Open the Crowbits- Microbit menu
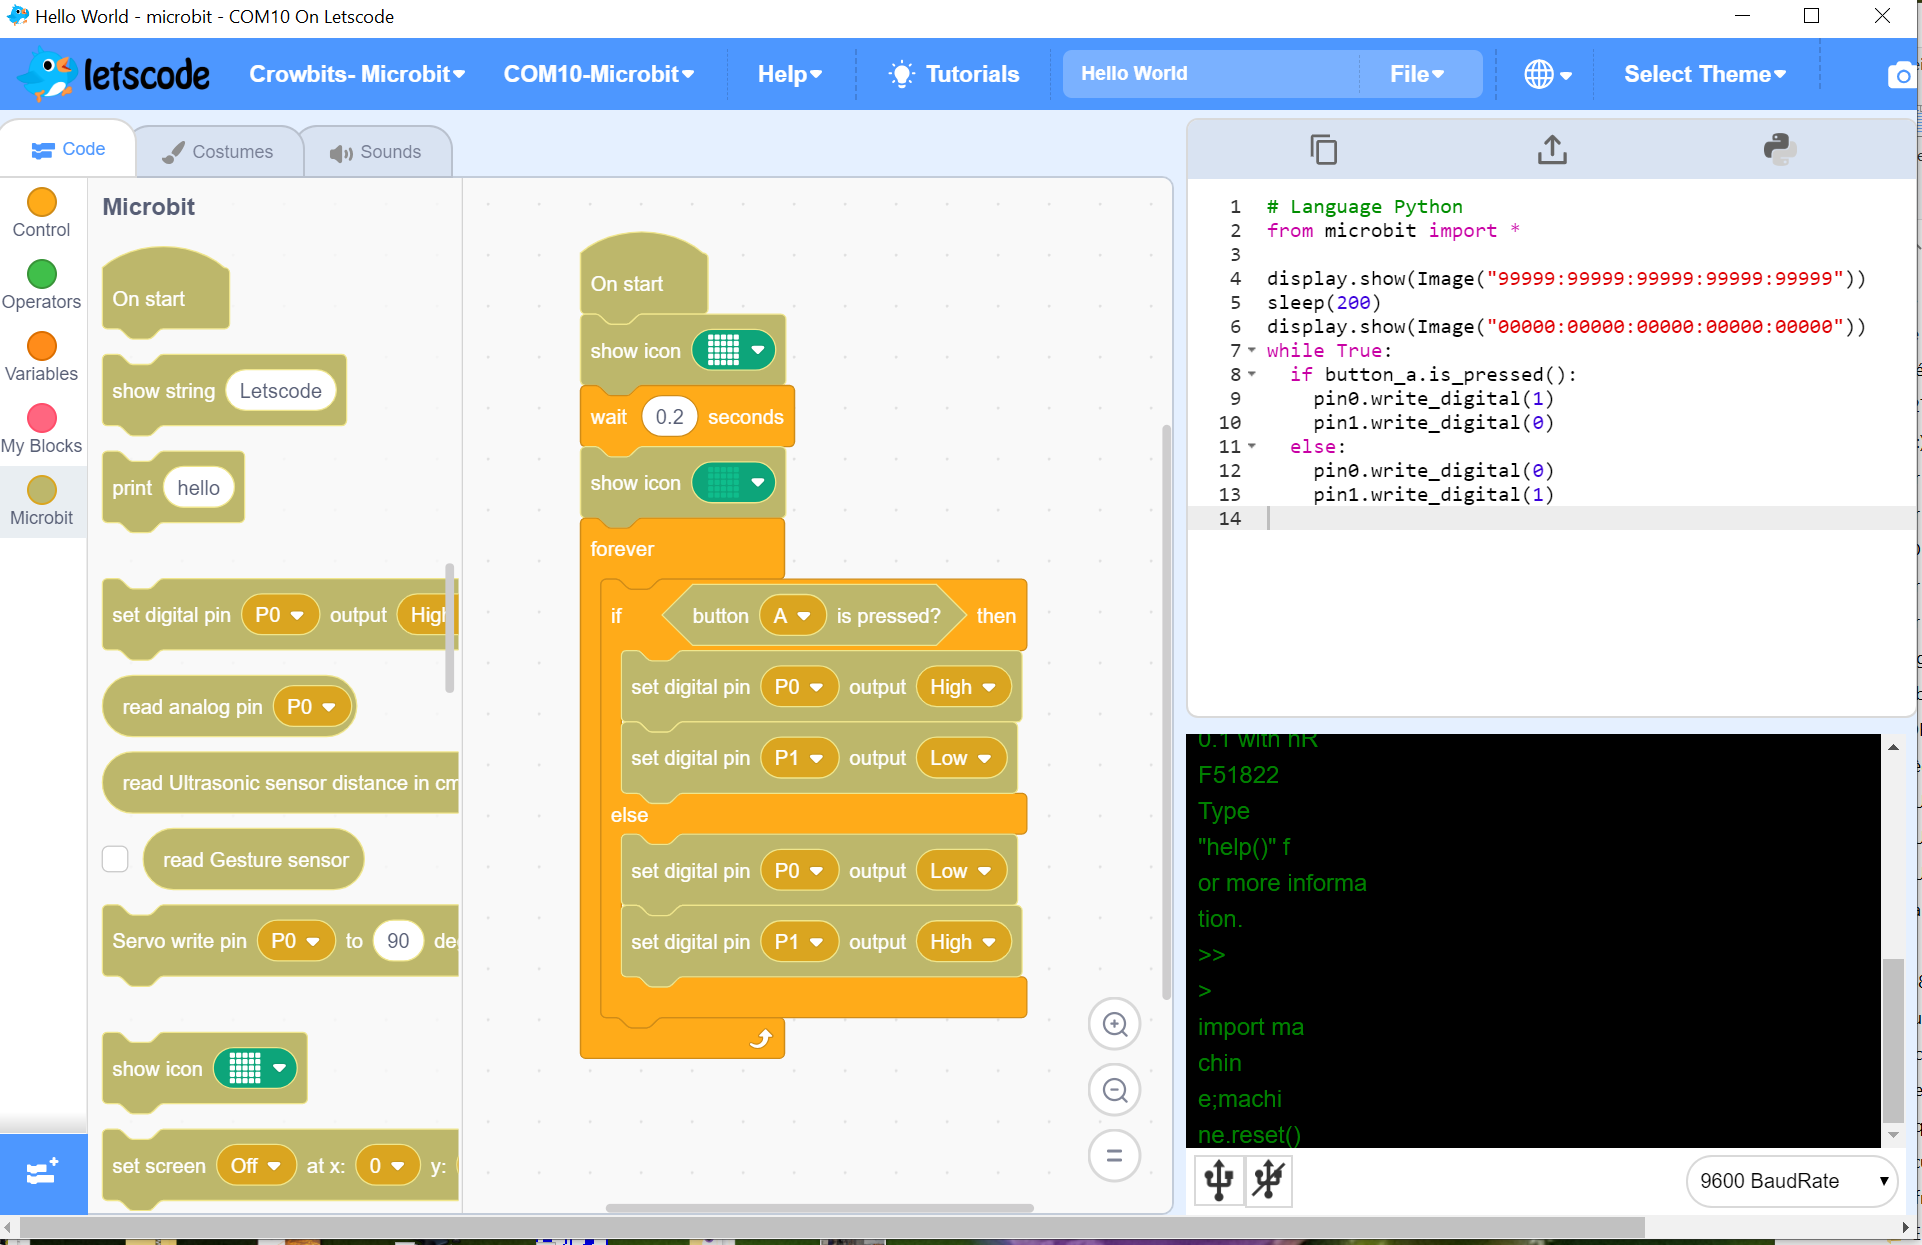1922x1245 pixels. [x=357, y=74]
